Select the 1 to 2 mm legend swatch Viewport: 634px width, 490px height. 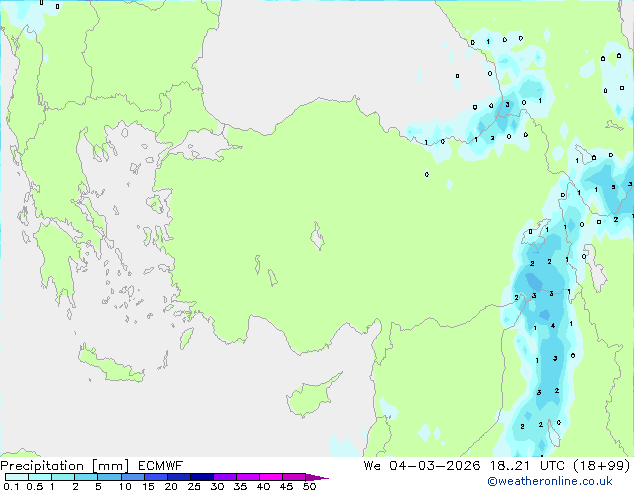pos(63,477)
